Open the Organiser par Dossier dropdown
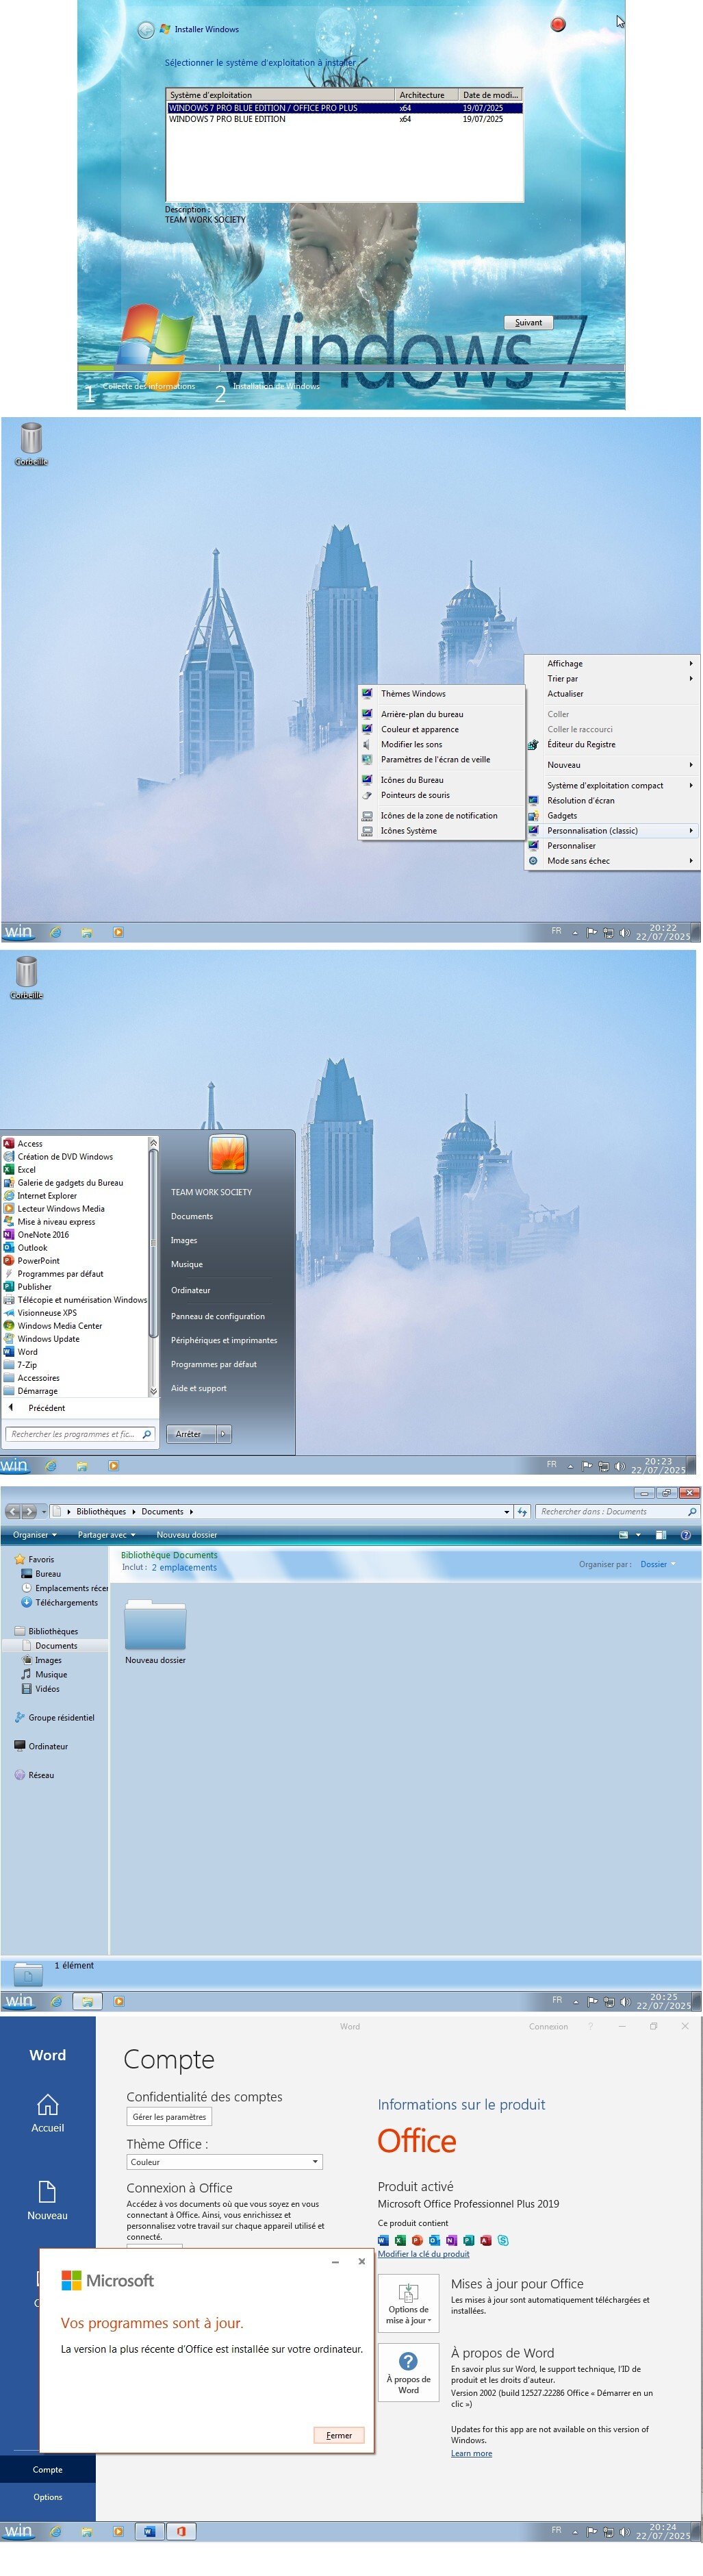The image size is (703, 2576). (658, 1565)
